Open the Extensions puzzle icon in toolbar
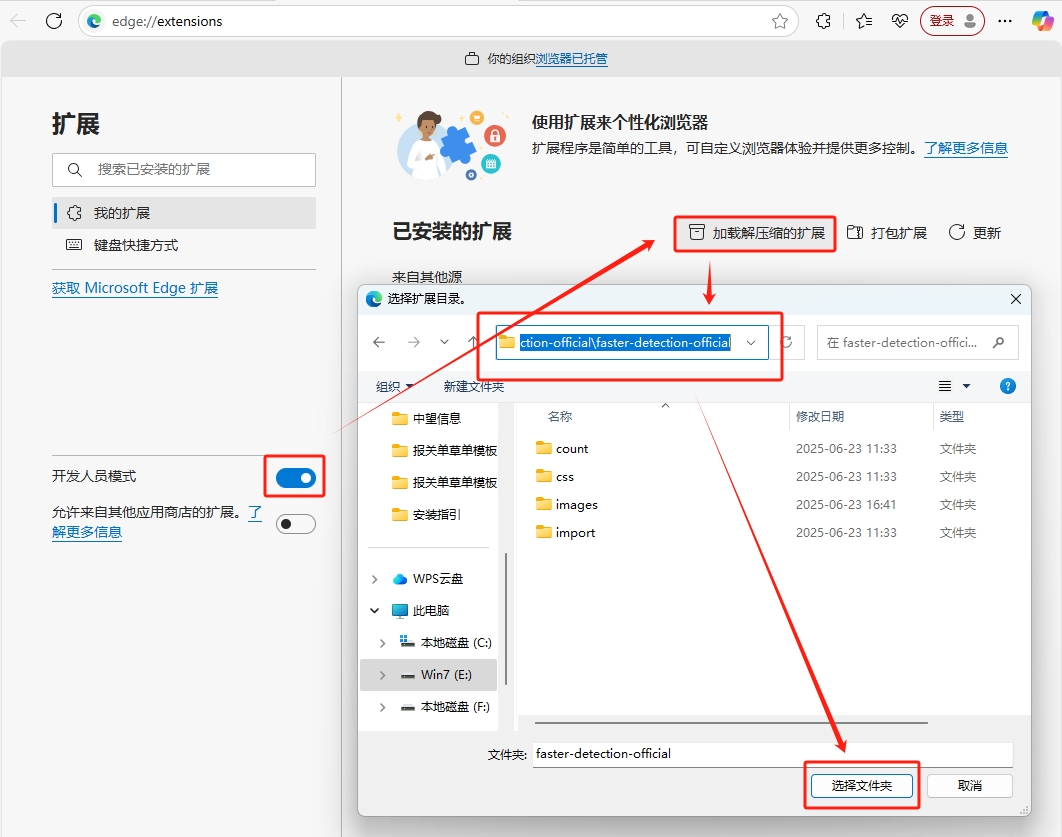 [824, 21]
